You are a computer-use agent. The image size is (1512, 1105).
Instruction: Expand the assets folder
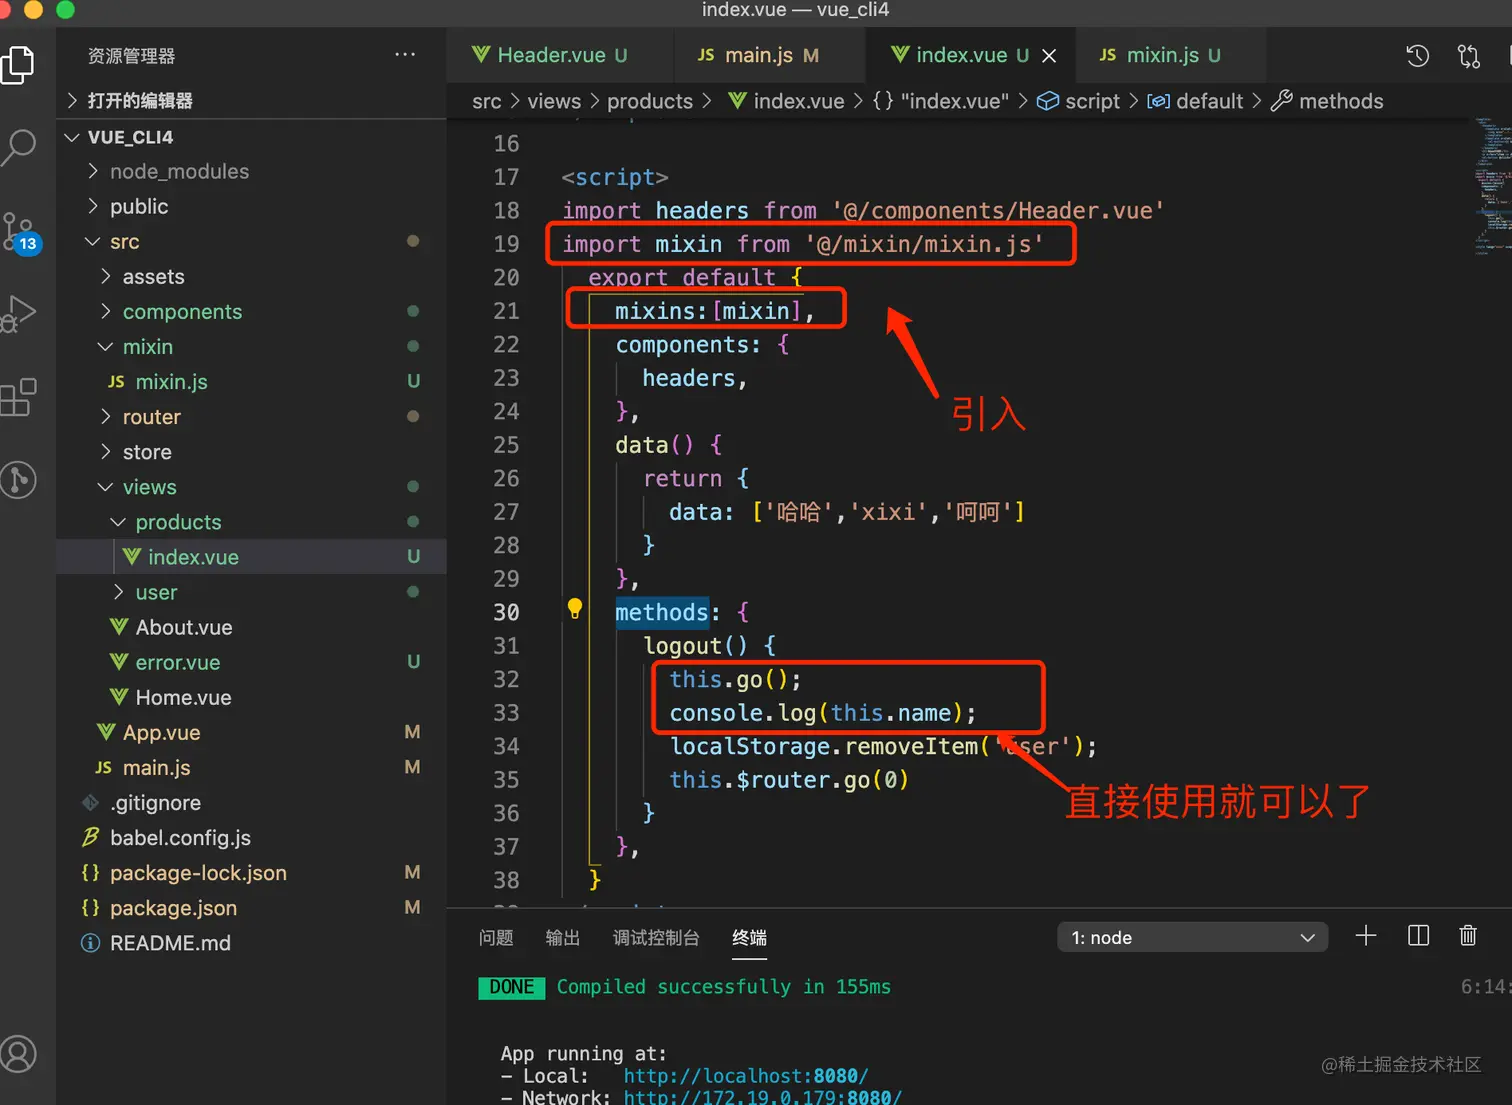click(251, 277)
